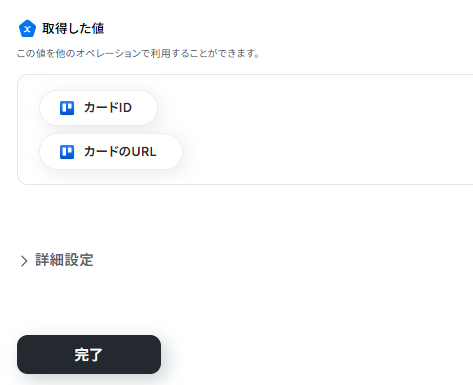Select the カードのURL value chip
The height and width of the screenshot is (385, 473).
click(x=111, y=152)
